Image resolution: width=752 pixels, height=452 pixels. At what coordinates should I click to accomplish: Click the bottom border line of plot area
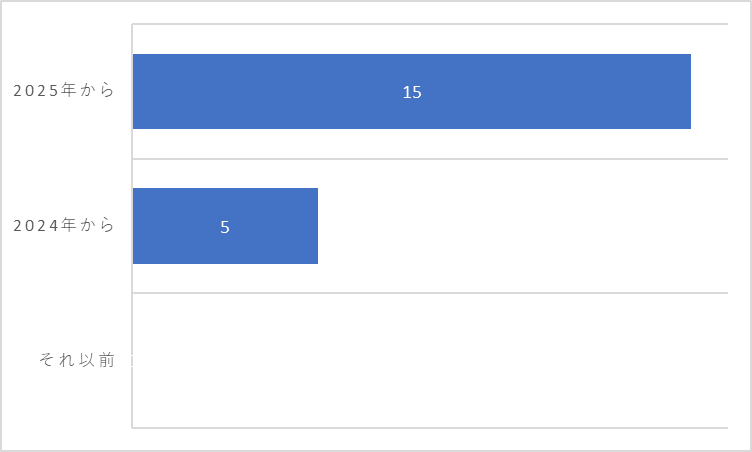(430, 428)
